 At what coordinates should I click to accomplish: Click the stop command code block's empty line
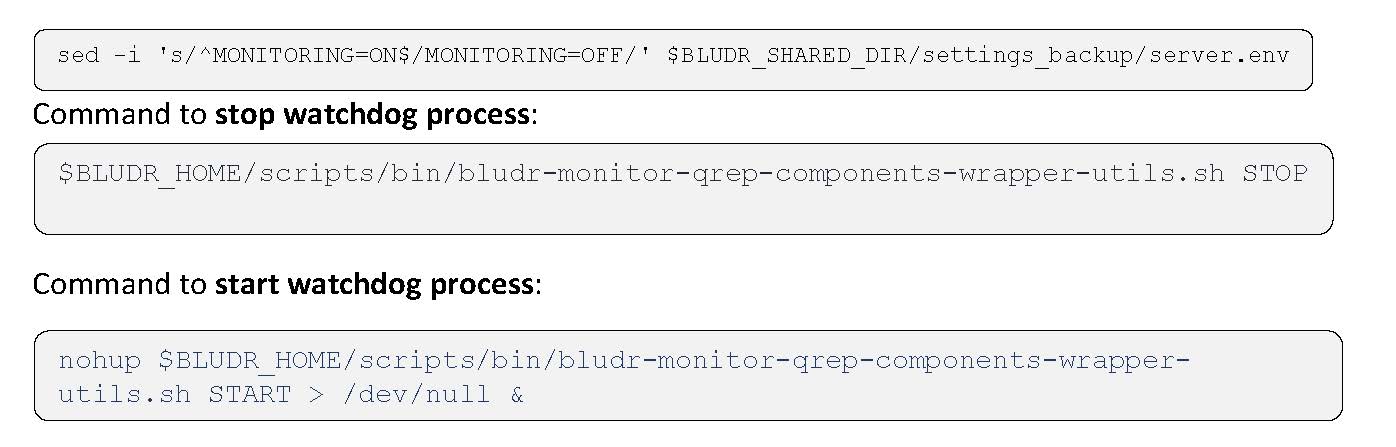point(683,211)
